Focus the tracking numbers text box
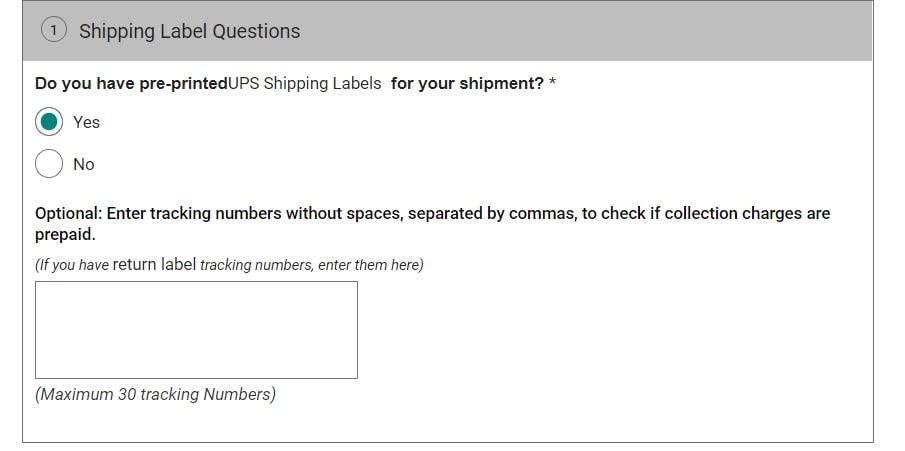 196,330
